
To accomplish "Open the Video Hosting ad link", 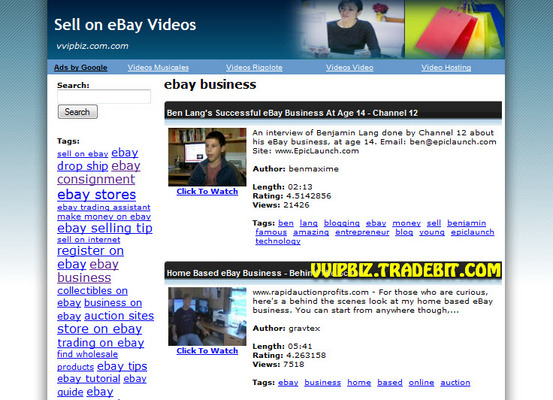I will click(446, 67).
